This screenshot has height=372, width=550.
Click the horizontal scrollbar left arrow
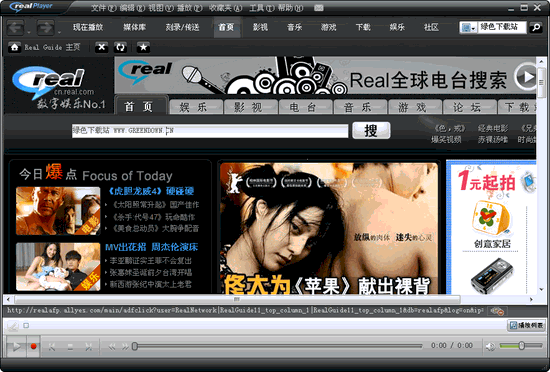tap(8, 299)
